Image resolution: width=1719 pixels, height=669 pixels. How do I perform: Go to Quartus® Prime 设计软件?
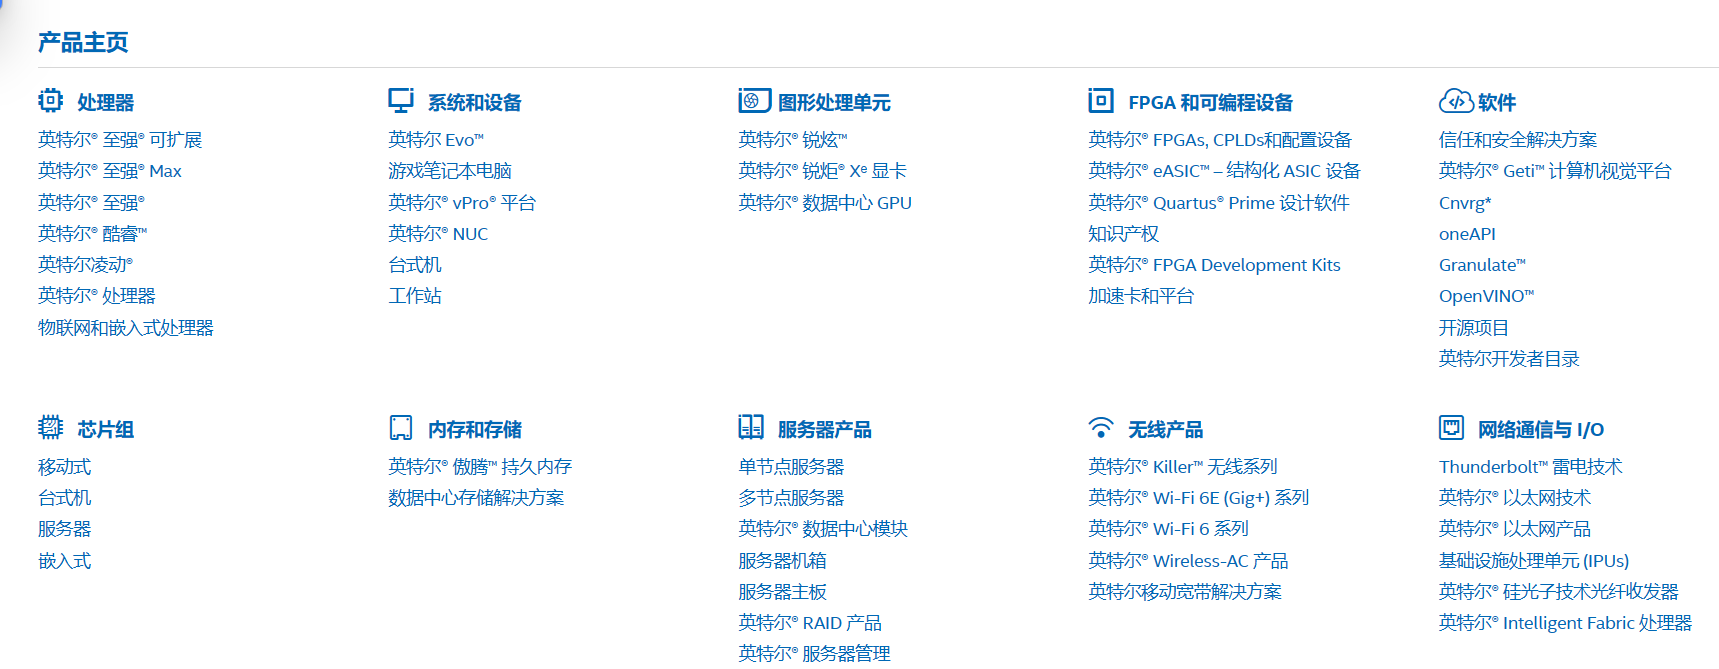(1219, 202)
